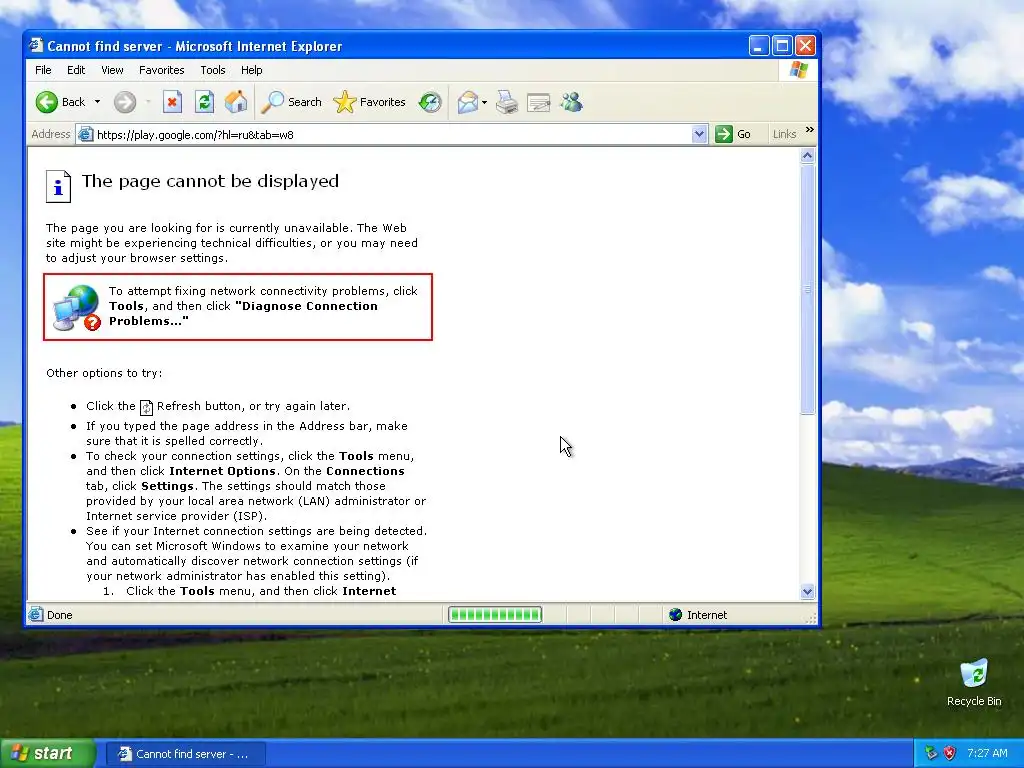This screenshot has width=1024, height=768.
Task: Open the Start menu
Action: coord(46,754)
